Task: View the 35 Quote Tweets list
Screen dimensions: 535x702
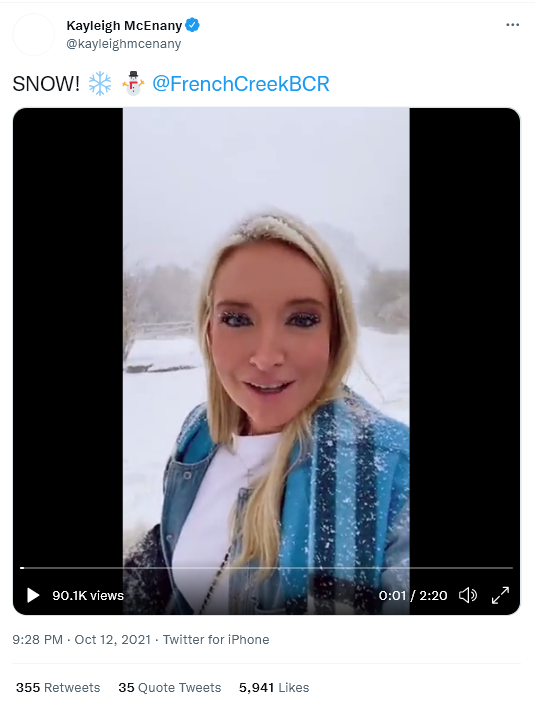Action: [170, 687]
